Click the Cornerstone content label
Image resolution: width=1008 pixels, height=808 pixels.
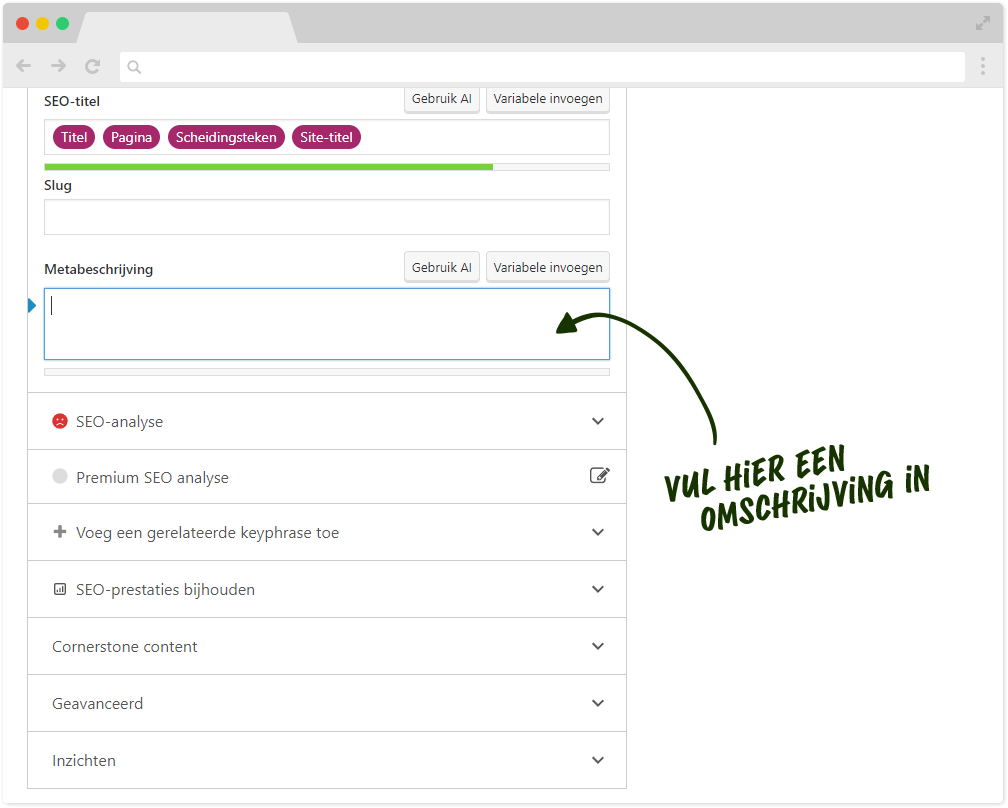(125, 647)
